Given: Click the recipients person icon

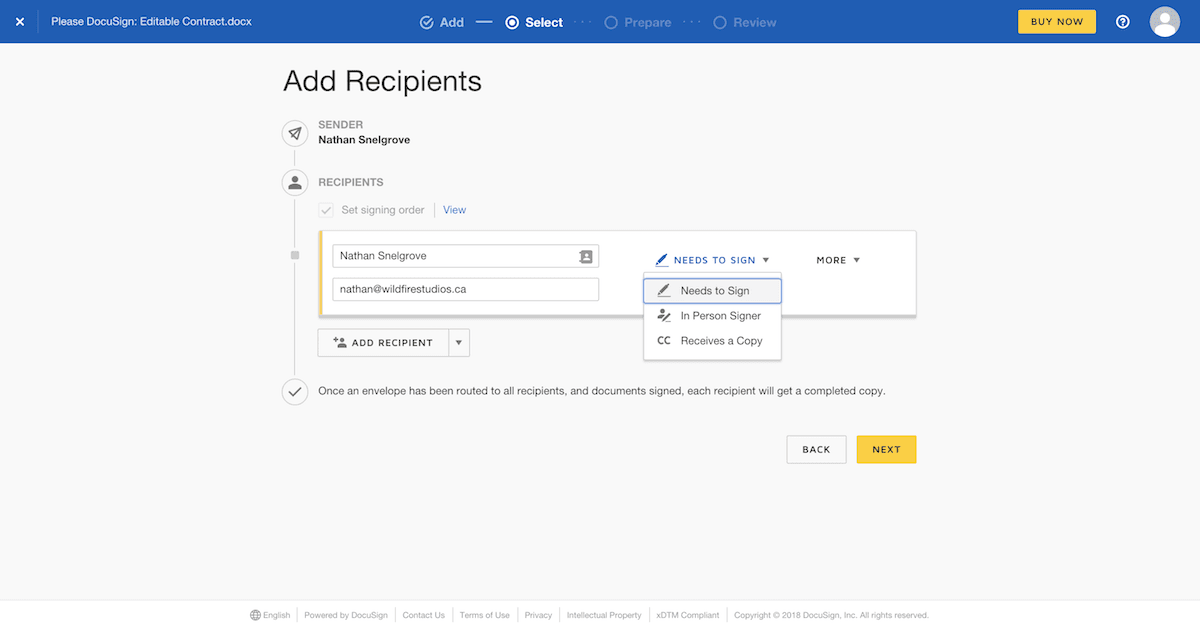Looking at the screenshot, I should (294, 183).
